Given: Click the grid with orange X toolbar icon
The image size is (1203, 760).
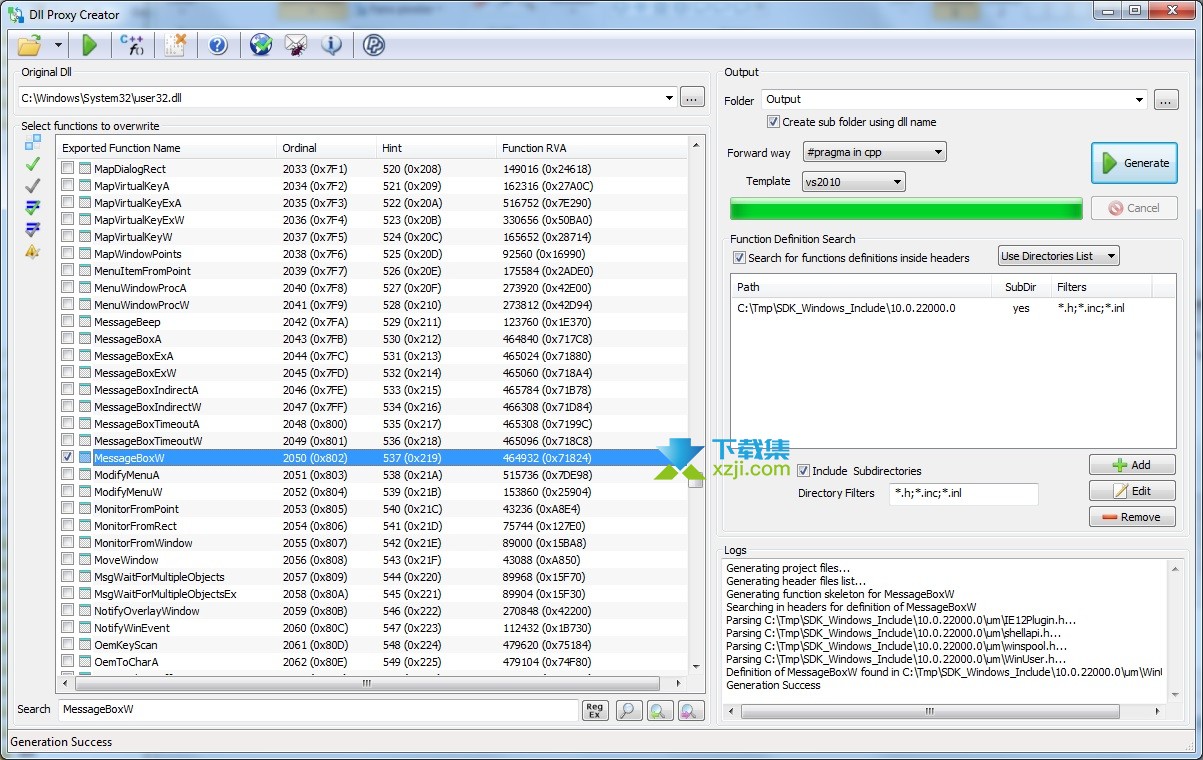Looking at the screenshot, I should (x=176, y=45).
